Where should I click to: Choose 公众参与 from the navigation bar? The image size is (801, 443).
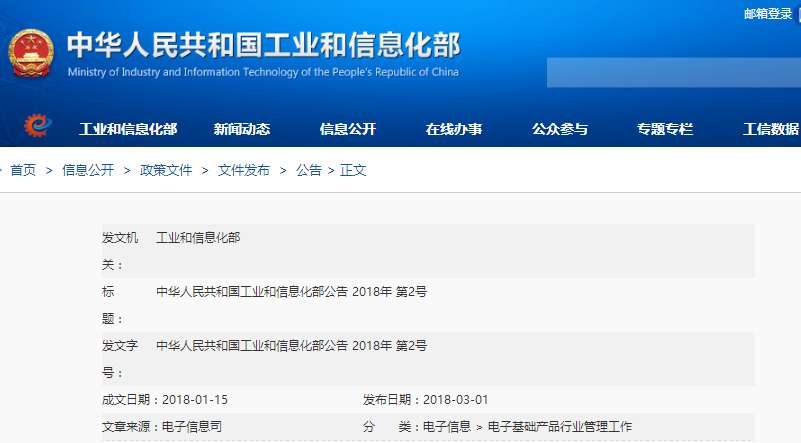pyautogui.click(x=559, y=129)
